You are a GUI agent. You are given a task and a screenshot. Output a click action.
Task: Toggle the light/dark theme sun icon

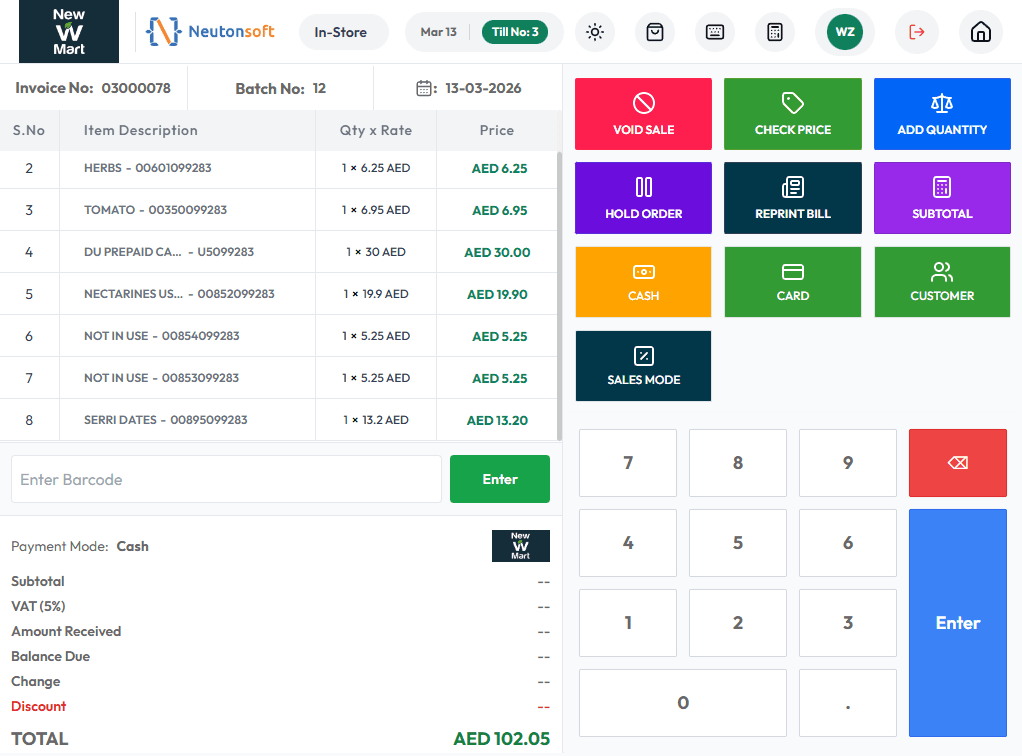[x=594, y=32]
